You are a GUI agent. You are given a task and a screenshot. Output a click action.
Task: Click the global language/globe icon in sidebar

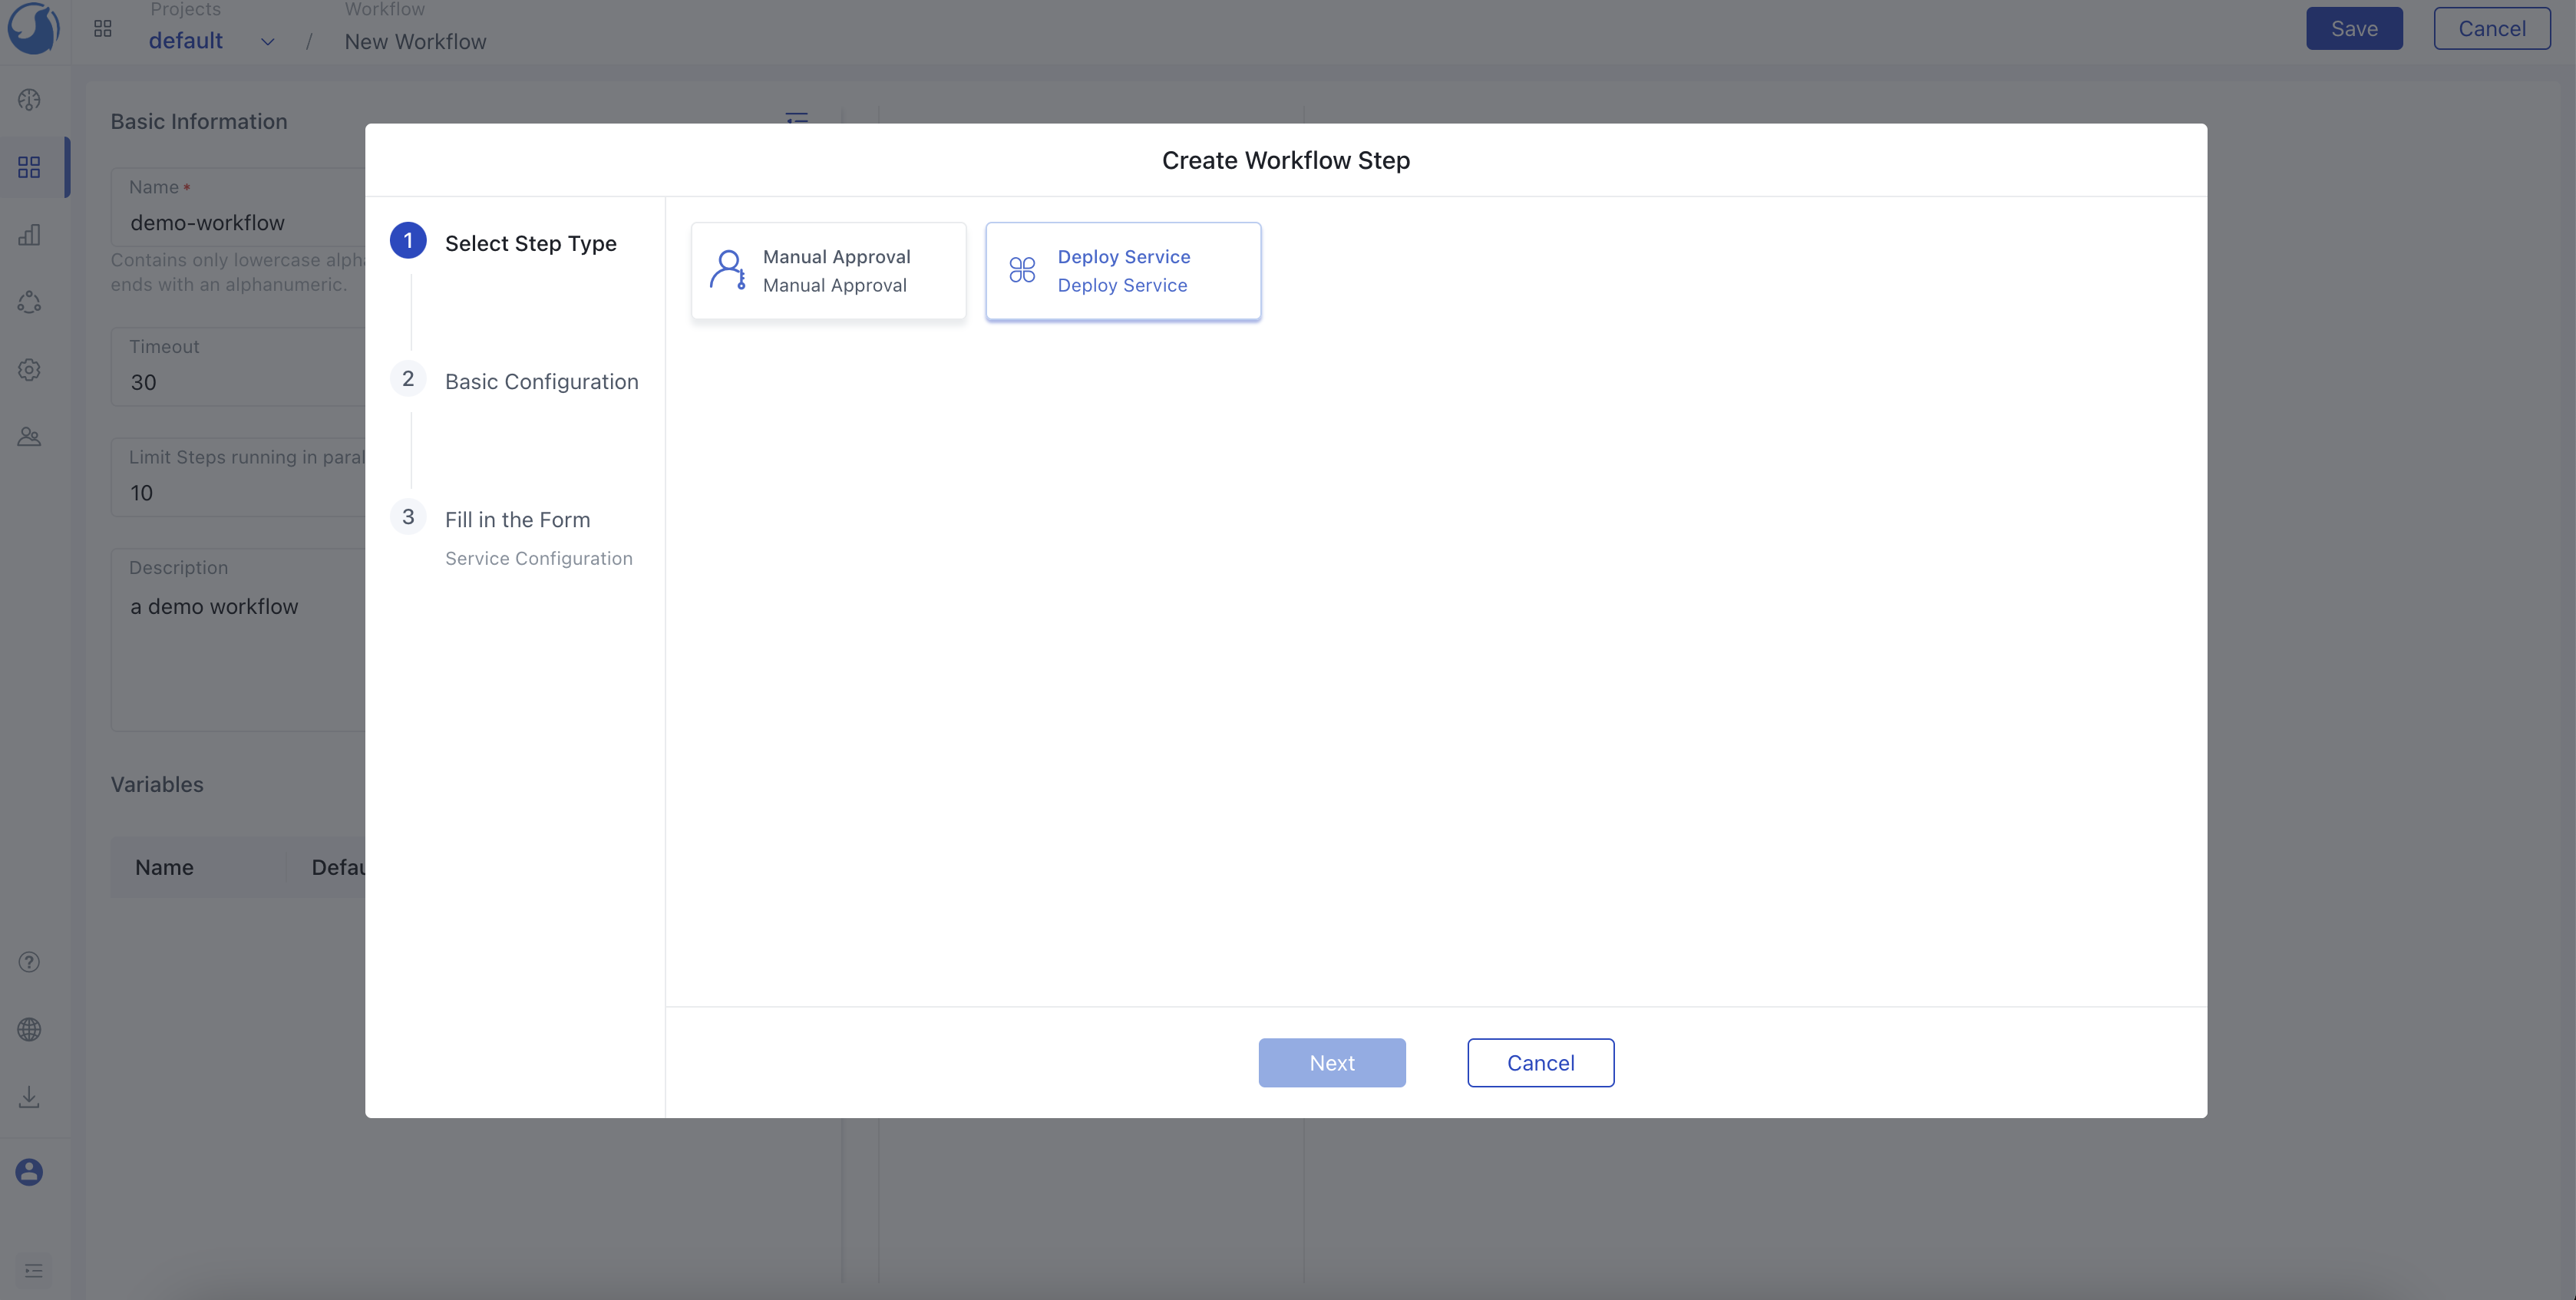(x=28, y=1030)
